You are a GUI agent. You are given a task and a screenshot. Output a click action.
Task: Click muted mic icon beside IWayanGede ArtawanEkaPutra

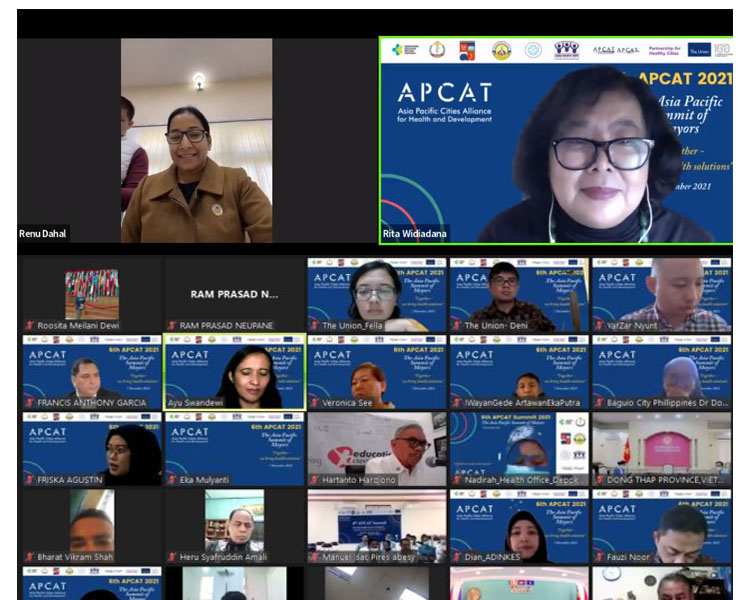coord(456,403)
